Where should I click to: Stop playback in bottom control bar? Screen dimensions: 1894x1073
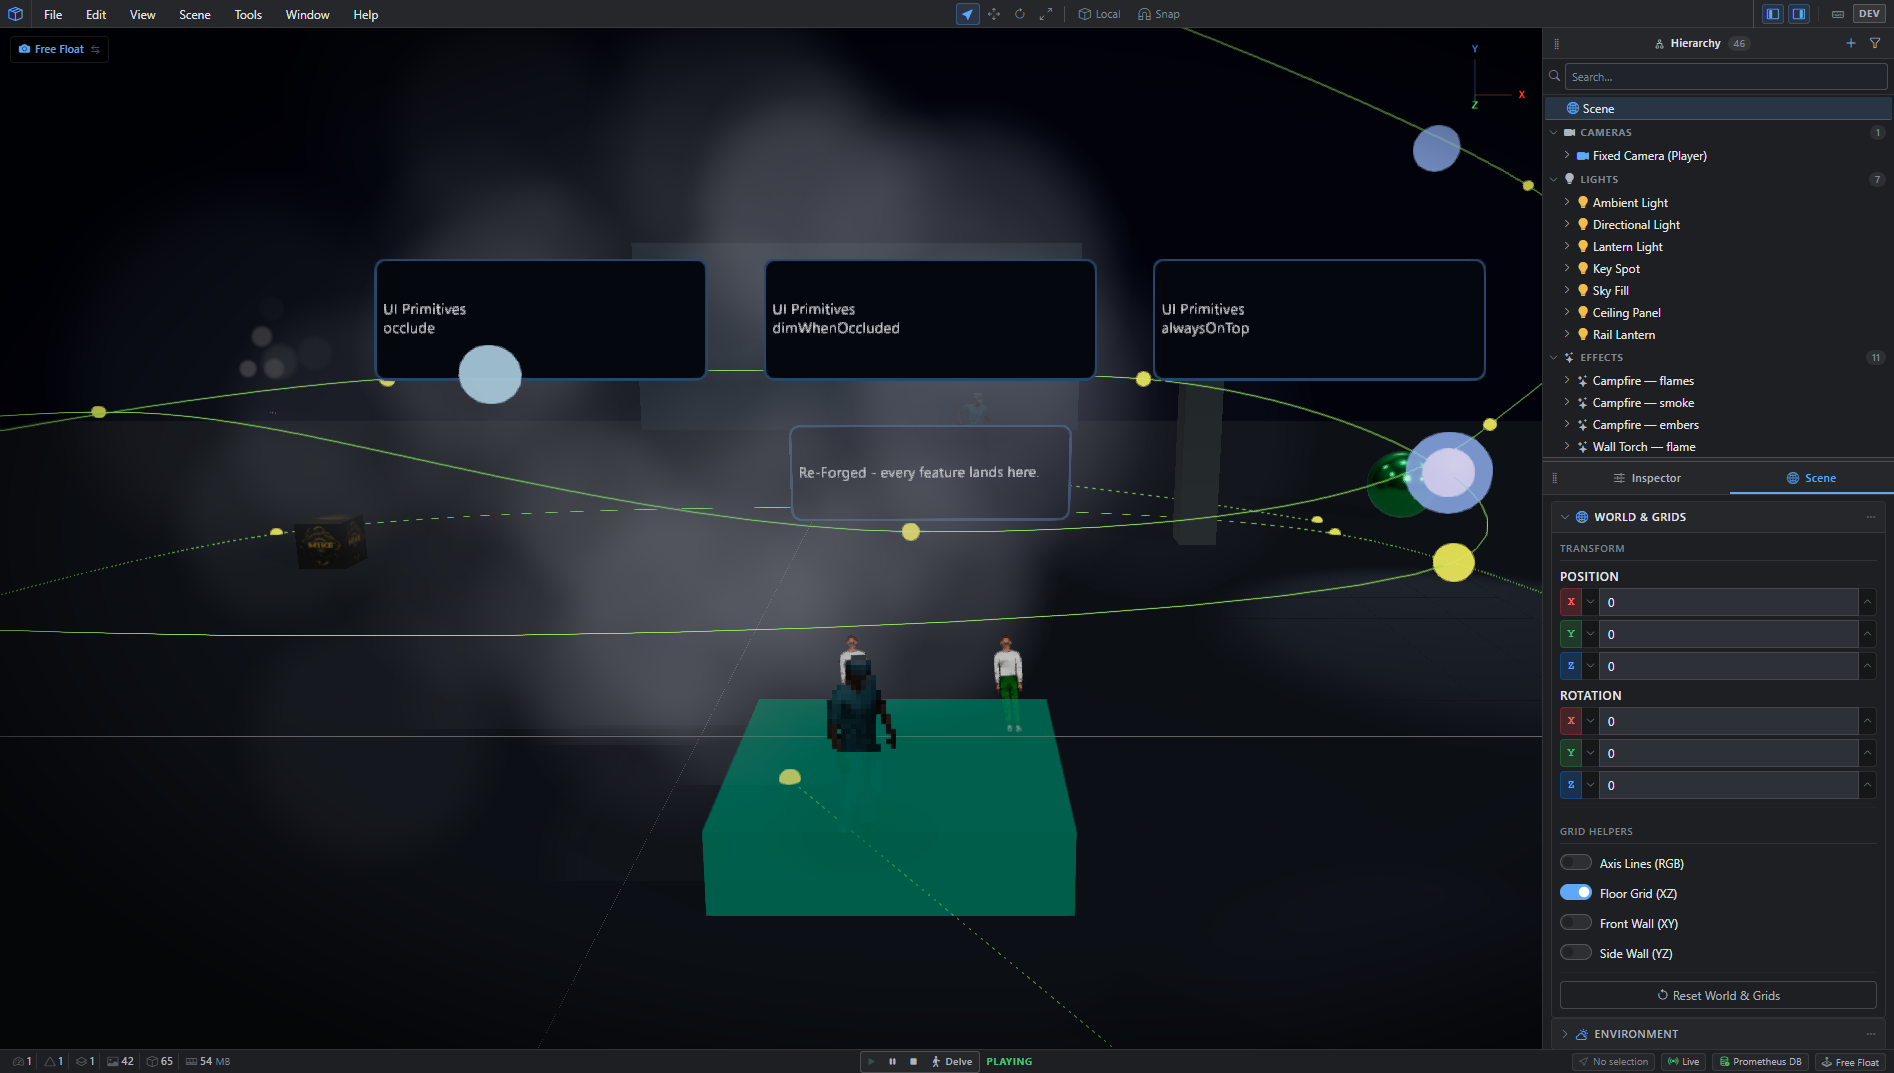tap(913, 1061)
